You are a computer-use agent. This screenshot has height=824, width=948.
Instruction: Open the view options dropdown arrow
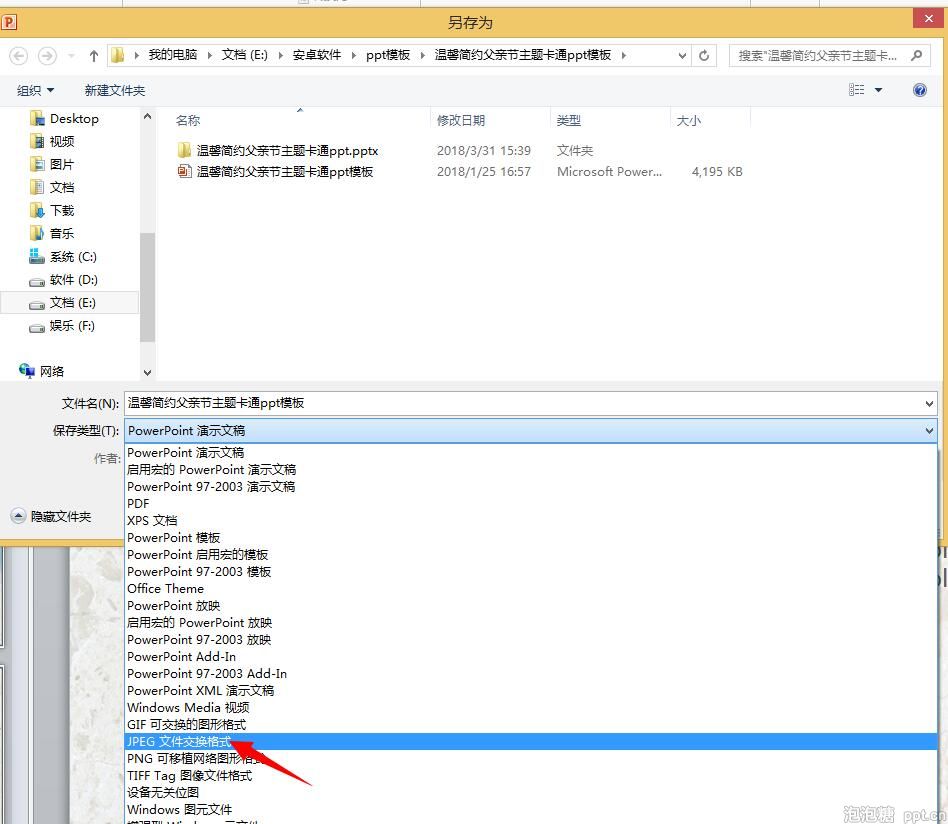coord(878,90)
